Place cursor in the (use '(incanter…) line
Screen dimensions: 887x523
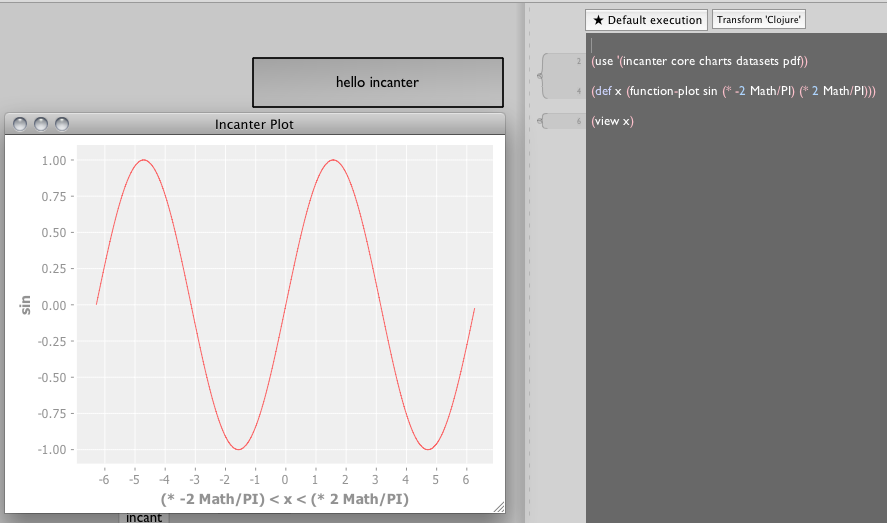[x=700, y=62]
